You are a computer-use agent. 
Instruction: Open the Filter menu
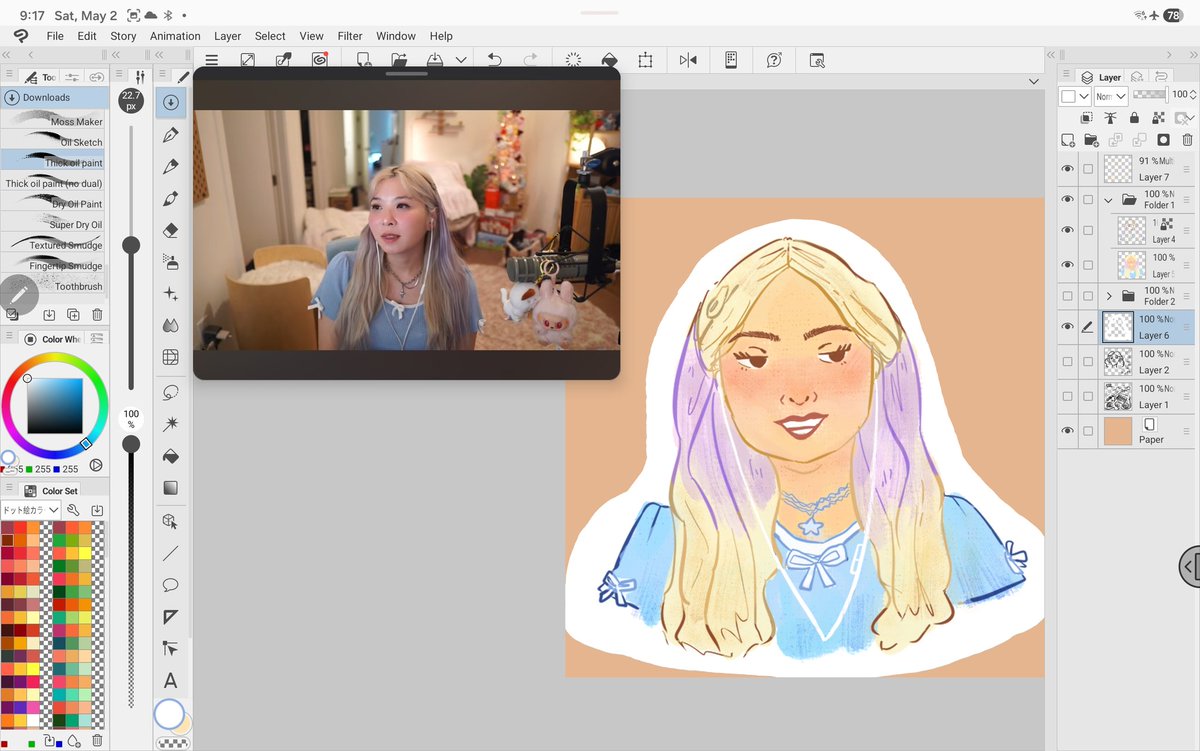pyautogui.click(x=350, y=36)
